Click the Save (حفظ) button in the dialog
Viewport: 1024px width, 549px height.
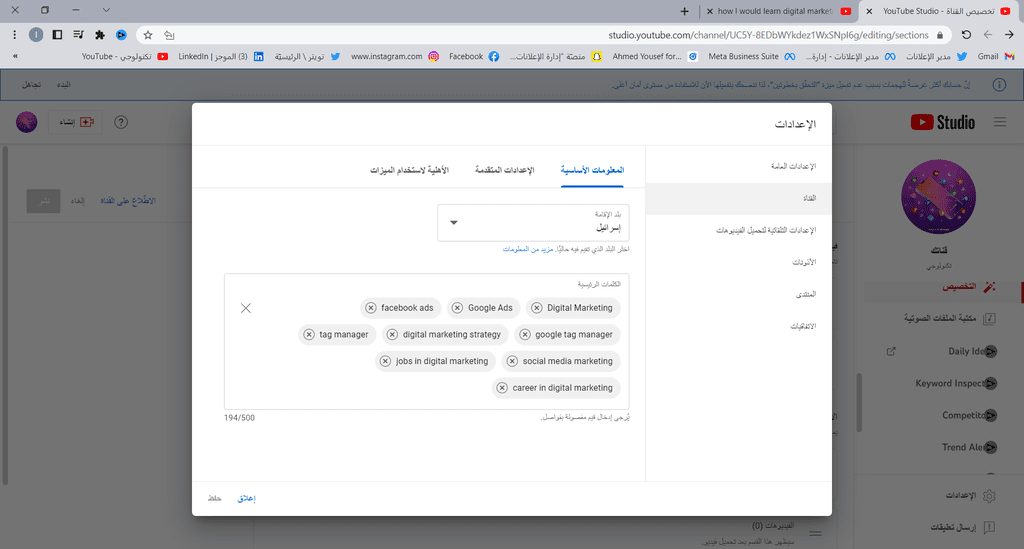point(215,499)
